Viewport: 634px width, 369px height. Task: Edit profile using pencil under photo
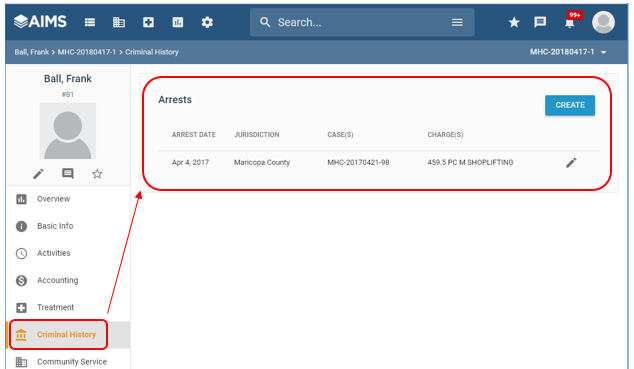pyautogui.click(x=38, y=174)
